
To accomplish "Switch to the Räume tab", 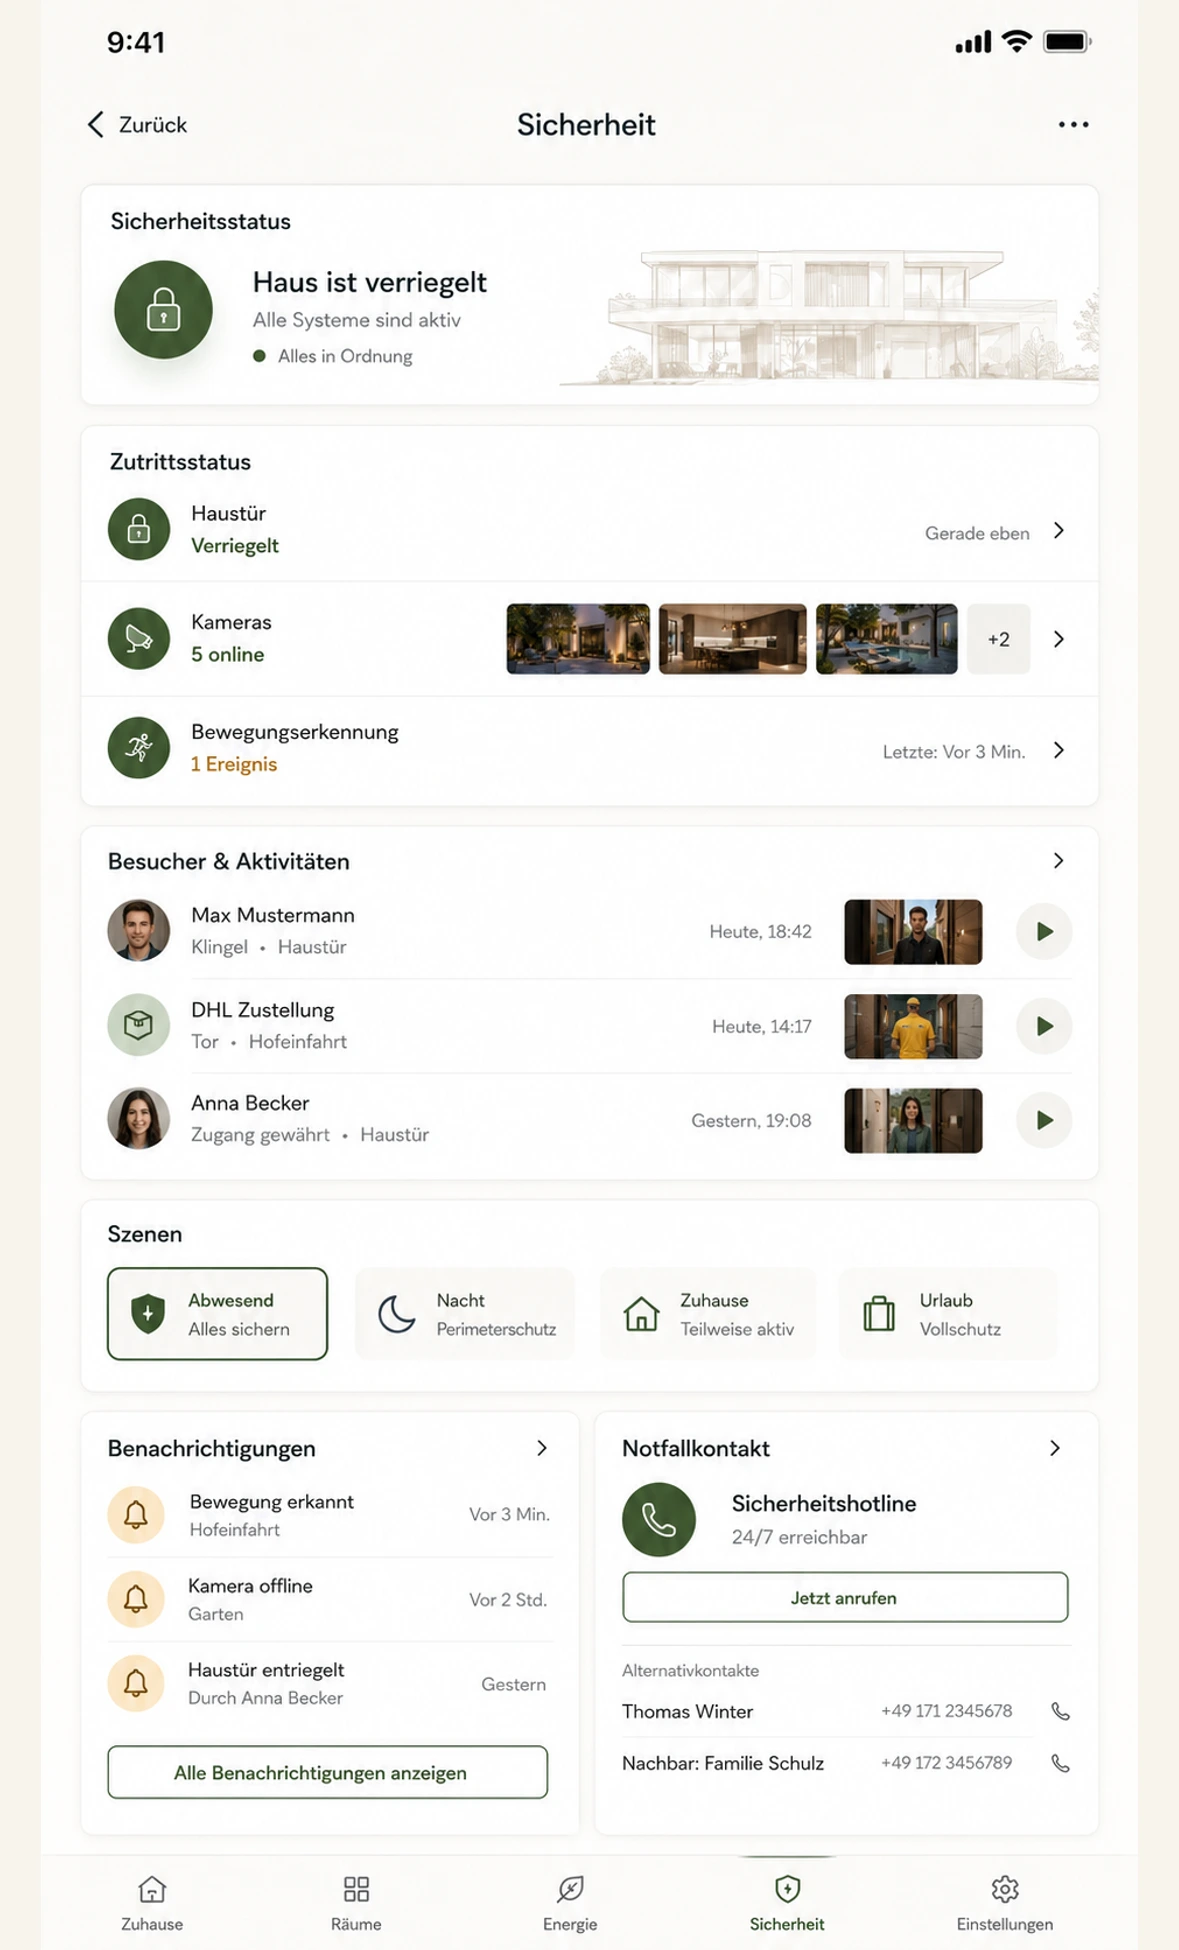I will tap(356, 1903).
